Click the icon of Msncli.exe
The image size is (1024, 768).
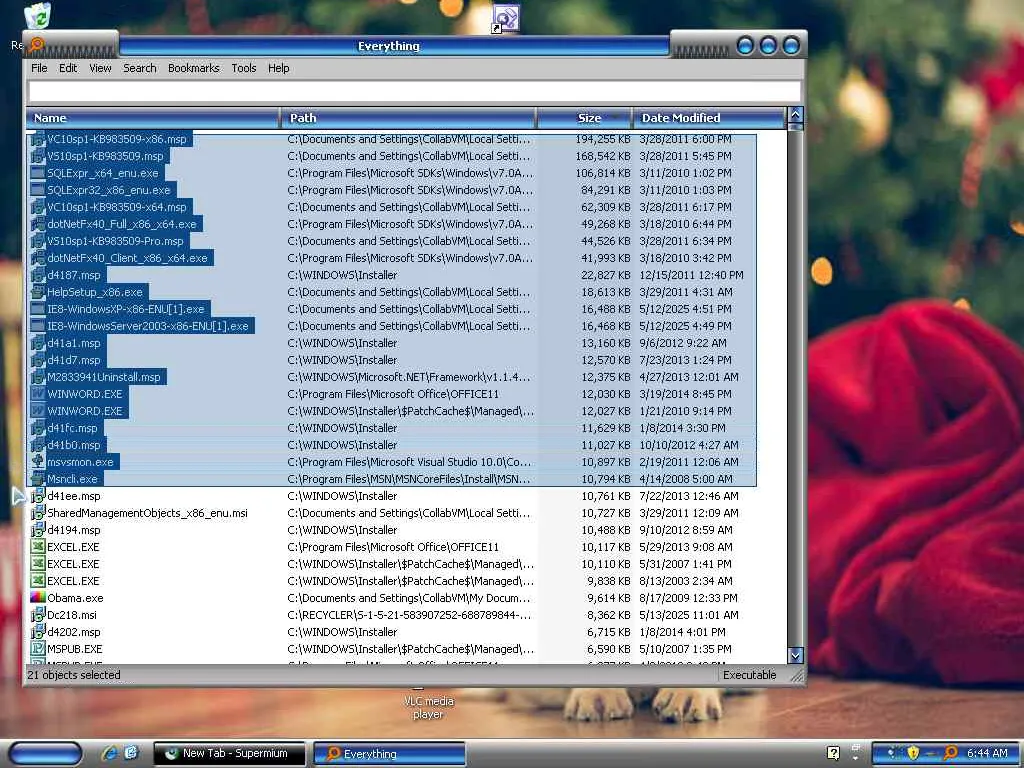[38, 479]
